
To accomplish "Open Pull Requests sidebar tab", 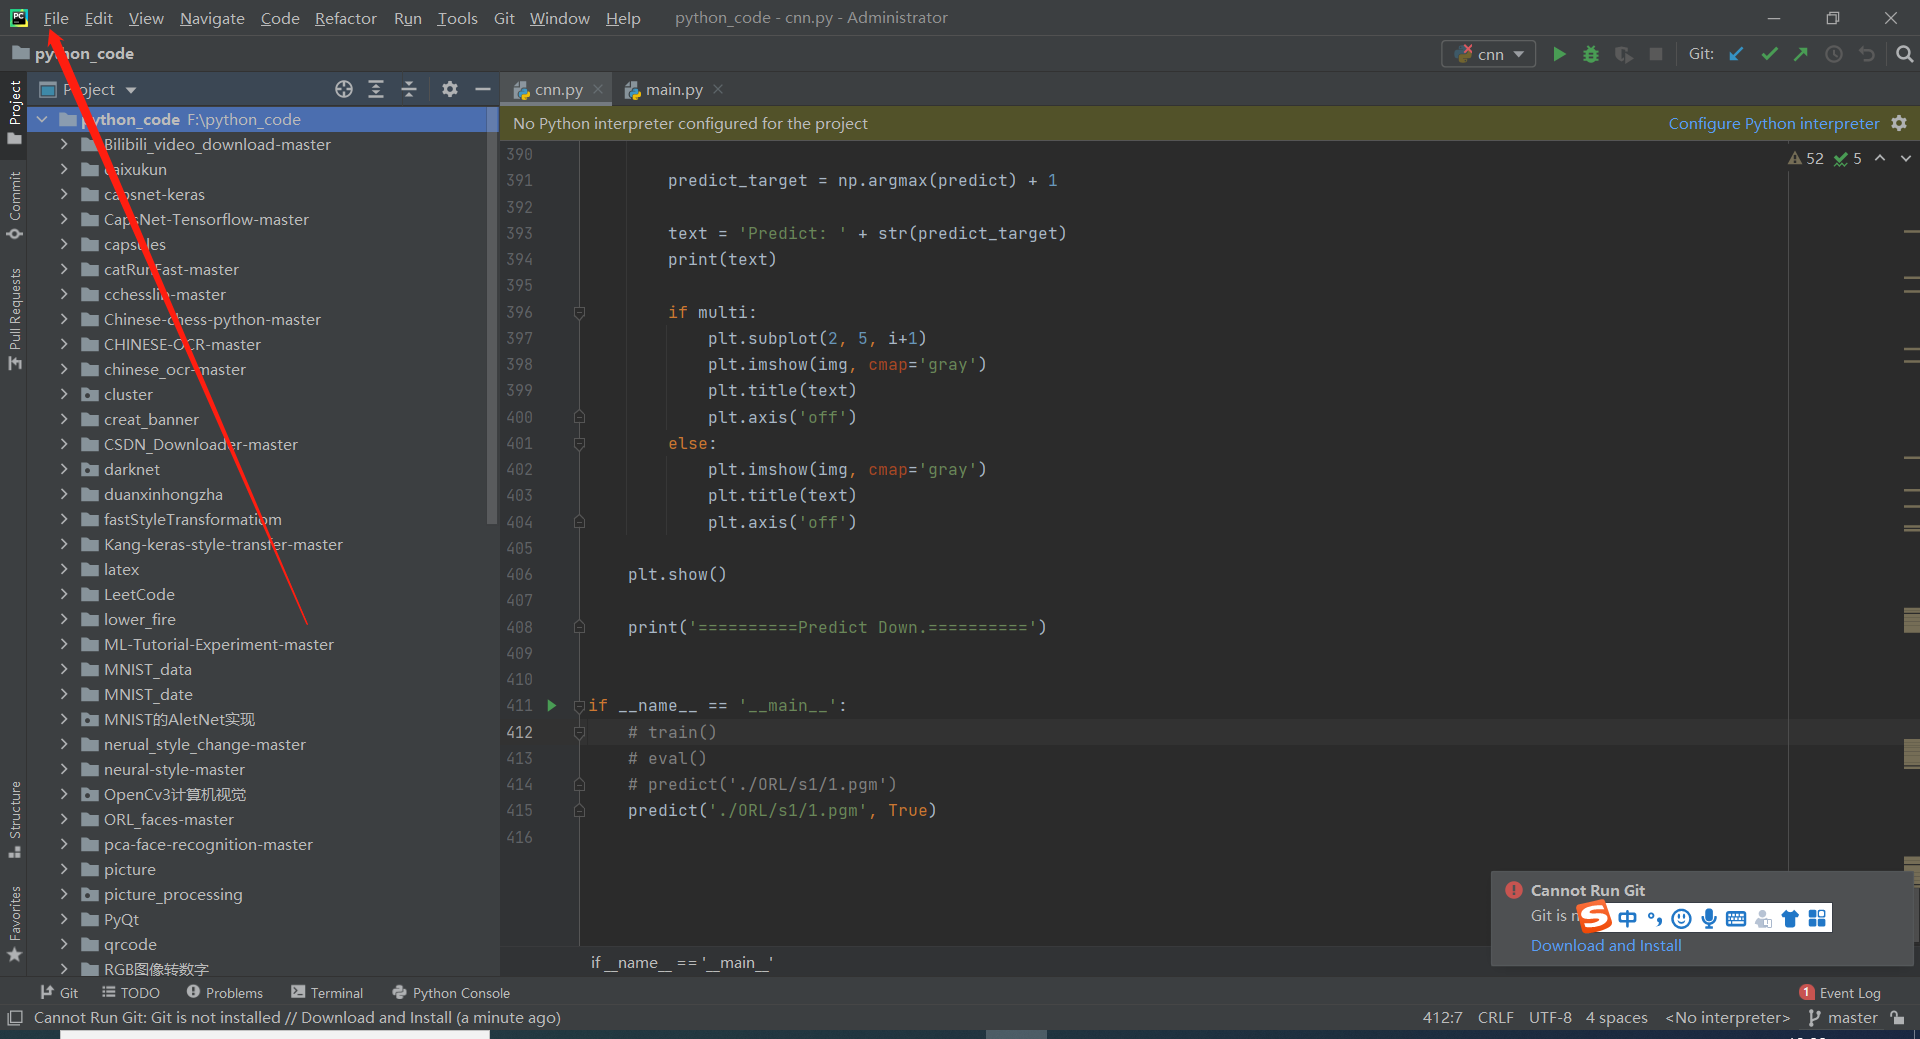I will coord(15,318).
